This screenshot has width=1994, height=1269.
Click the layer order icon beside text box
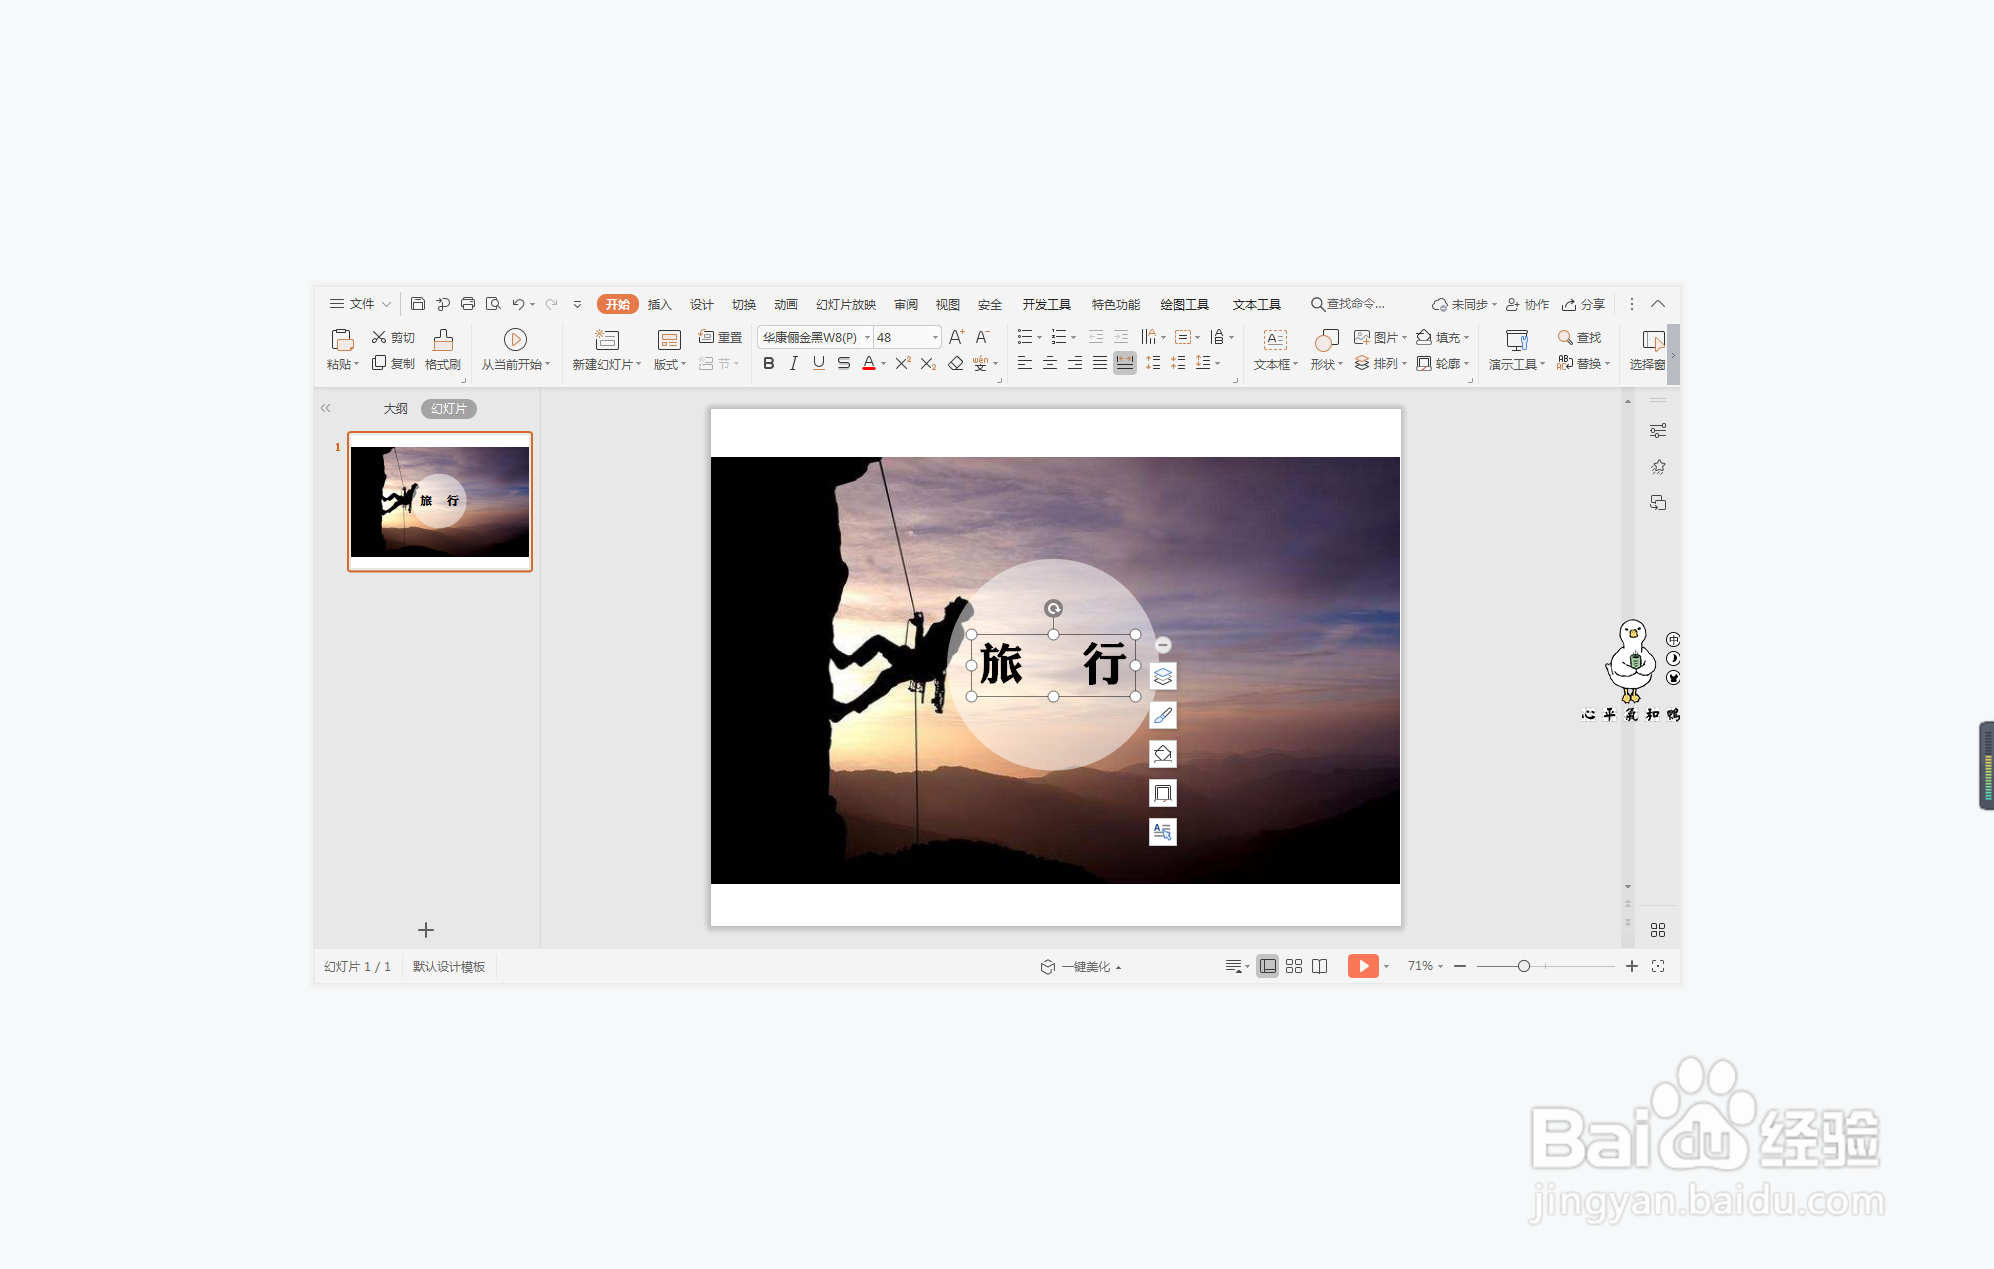[x=1162, y=675]
